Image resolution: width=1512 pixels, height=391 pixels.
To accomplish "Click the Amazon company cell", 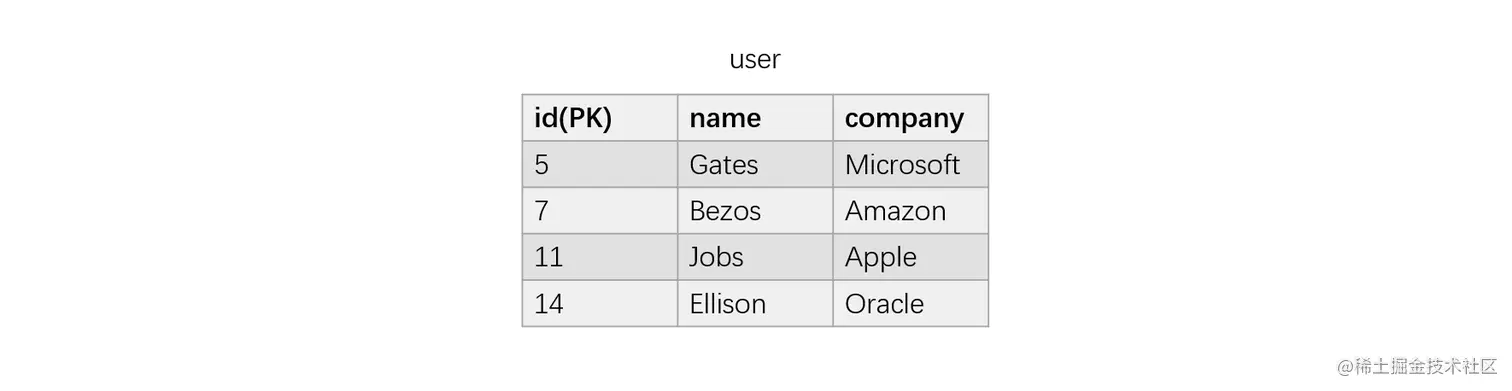I will coord(910,211).
